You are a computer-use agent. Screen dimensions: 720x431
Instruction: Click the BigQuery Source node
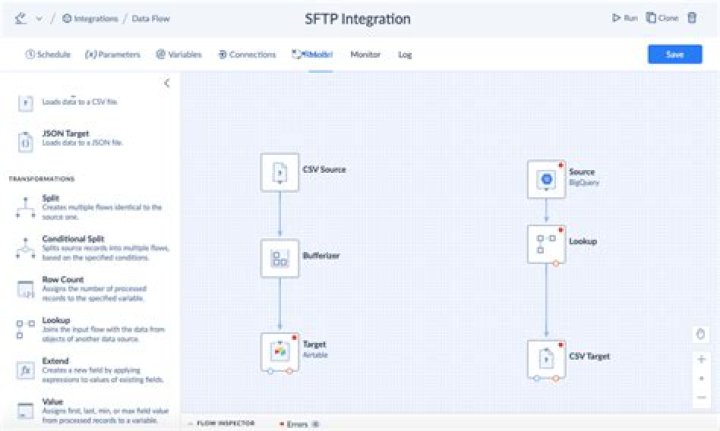[546, 179]
